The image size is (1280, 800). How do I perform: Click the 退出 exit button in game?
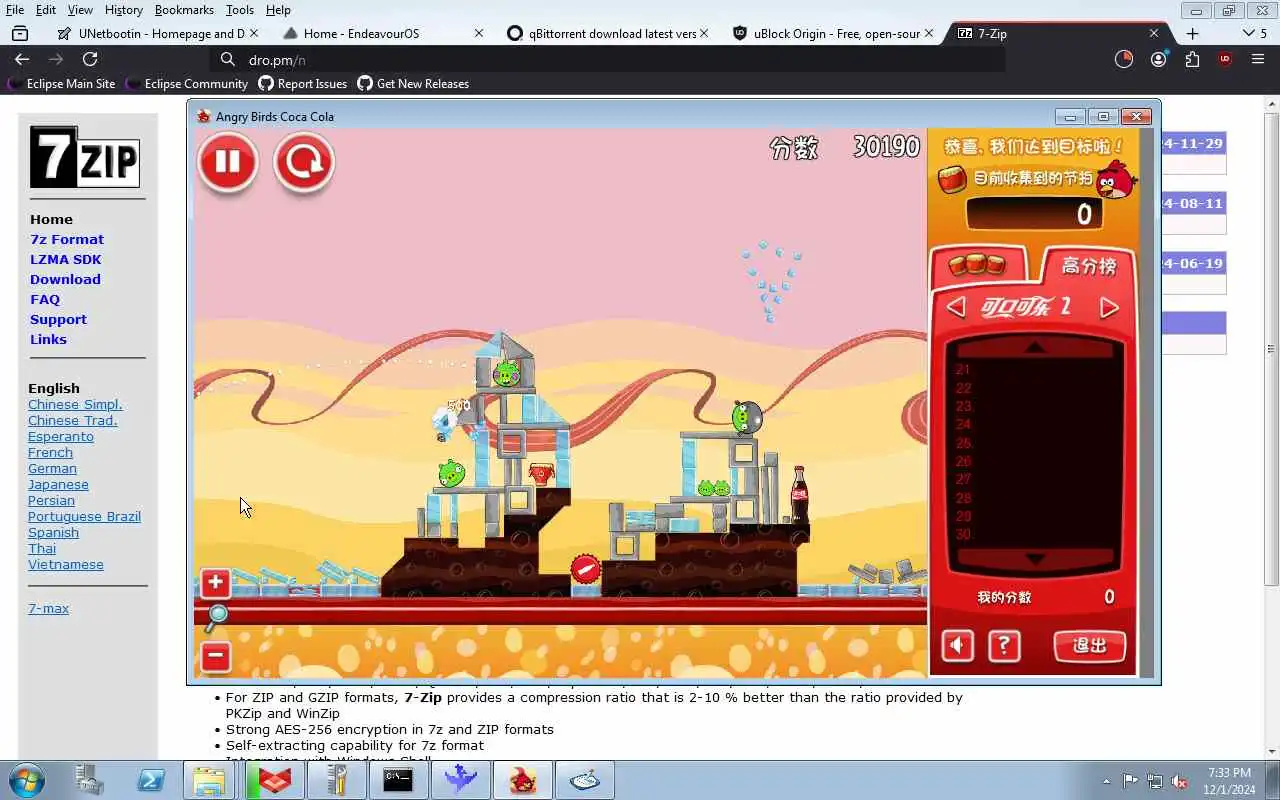[x=1089, y=645]
